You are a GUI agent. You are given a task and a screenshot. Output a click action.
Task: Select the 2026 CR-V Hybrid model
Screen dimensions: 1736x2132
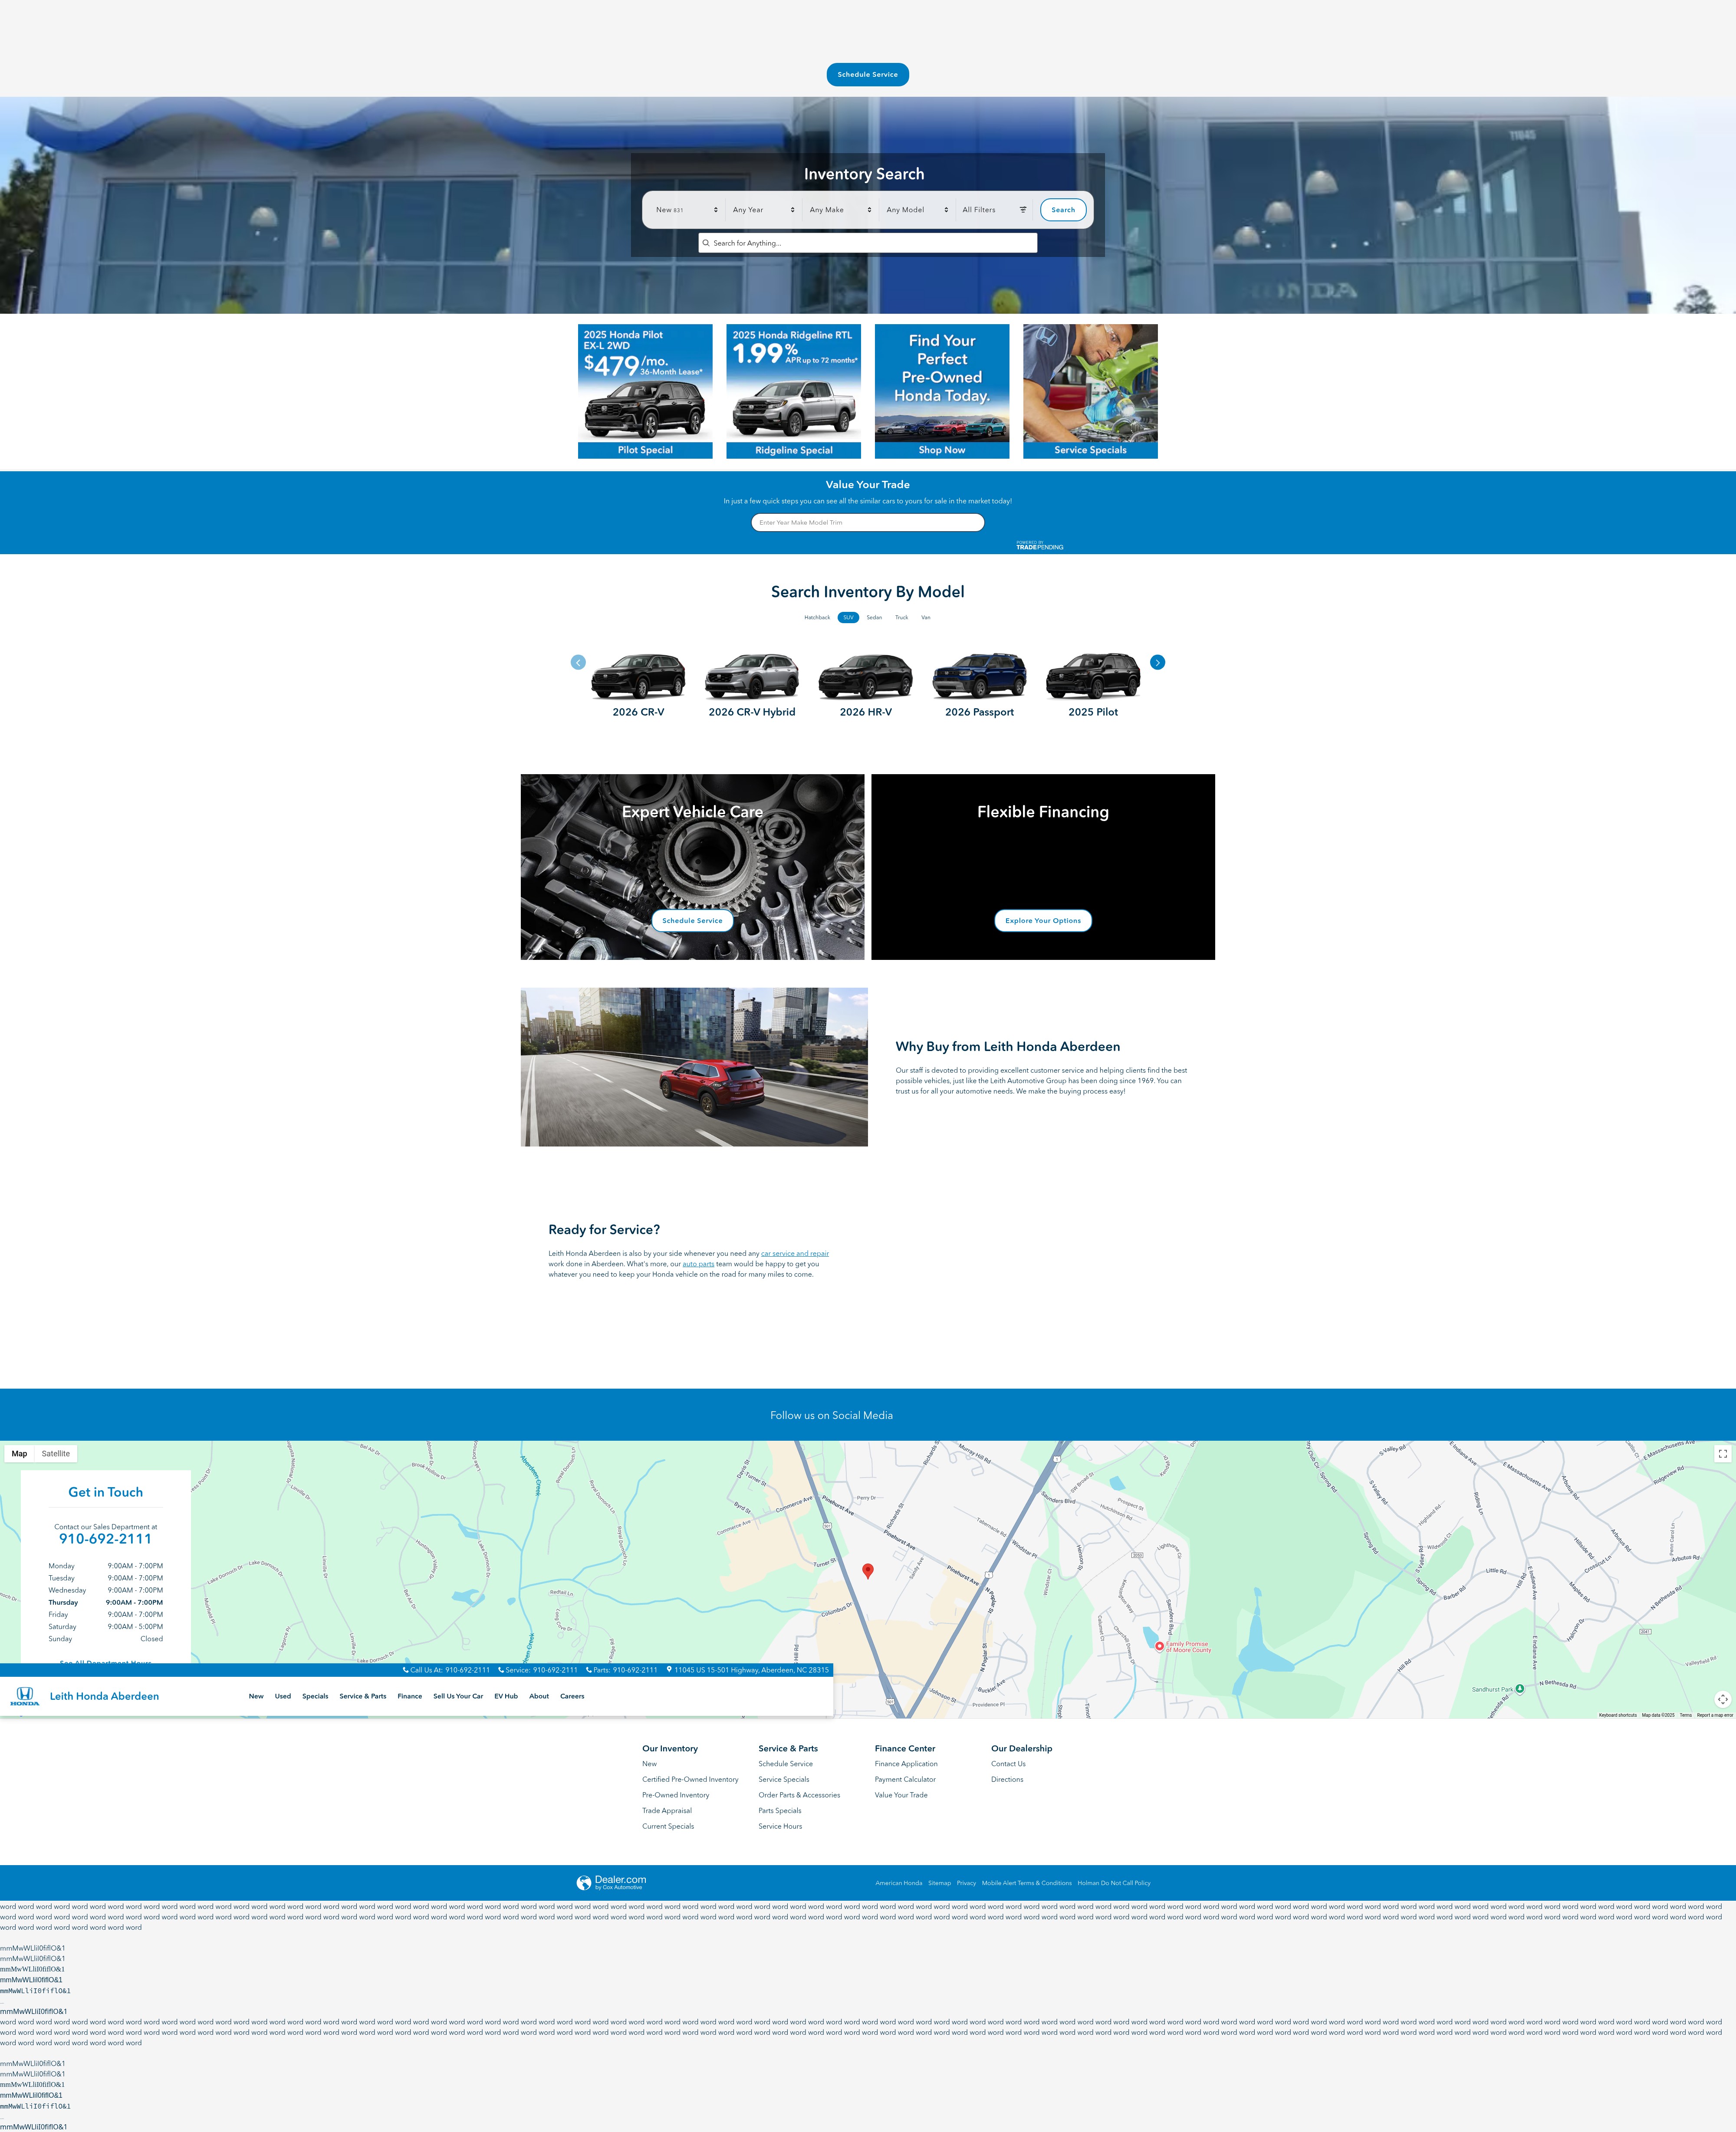(752, 685)
